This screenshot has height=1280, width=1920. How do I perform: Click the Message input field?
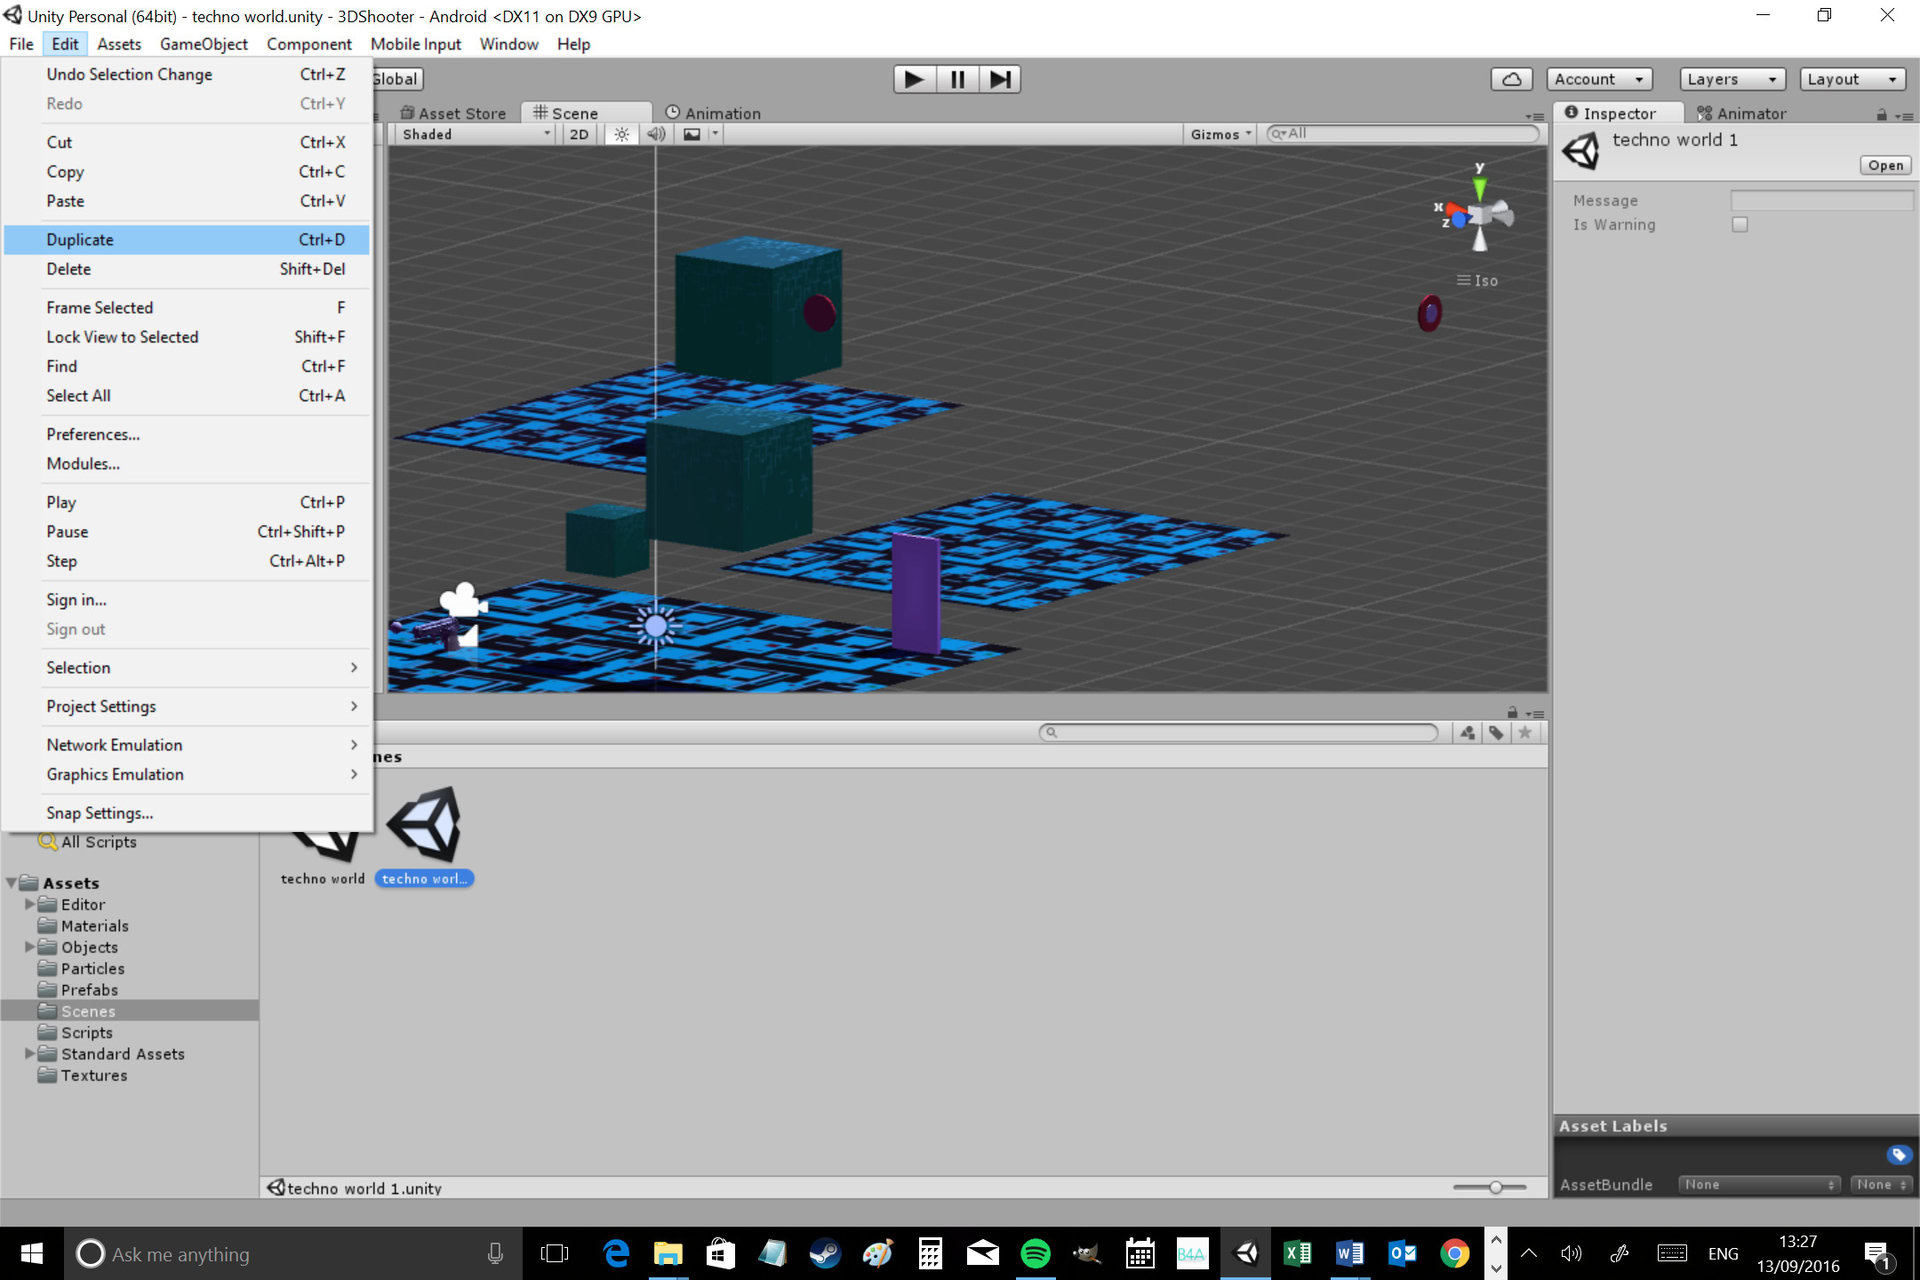[x=1821, y=200]
